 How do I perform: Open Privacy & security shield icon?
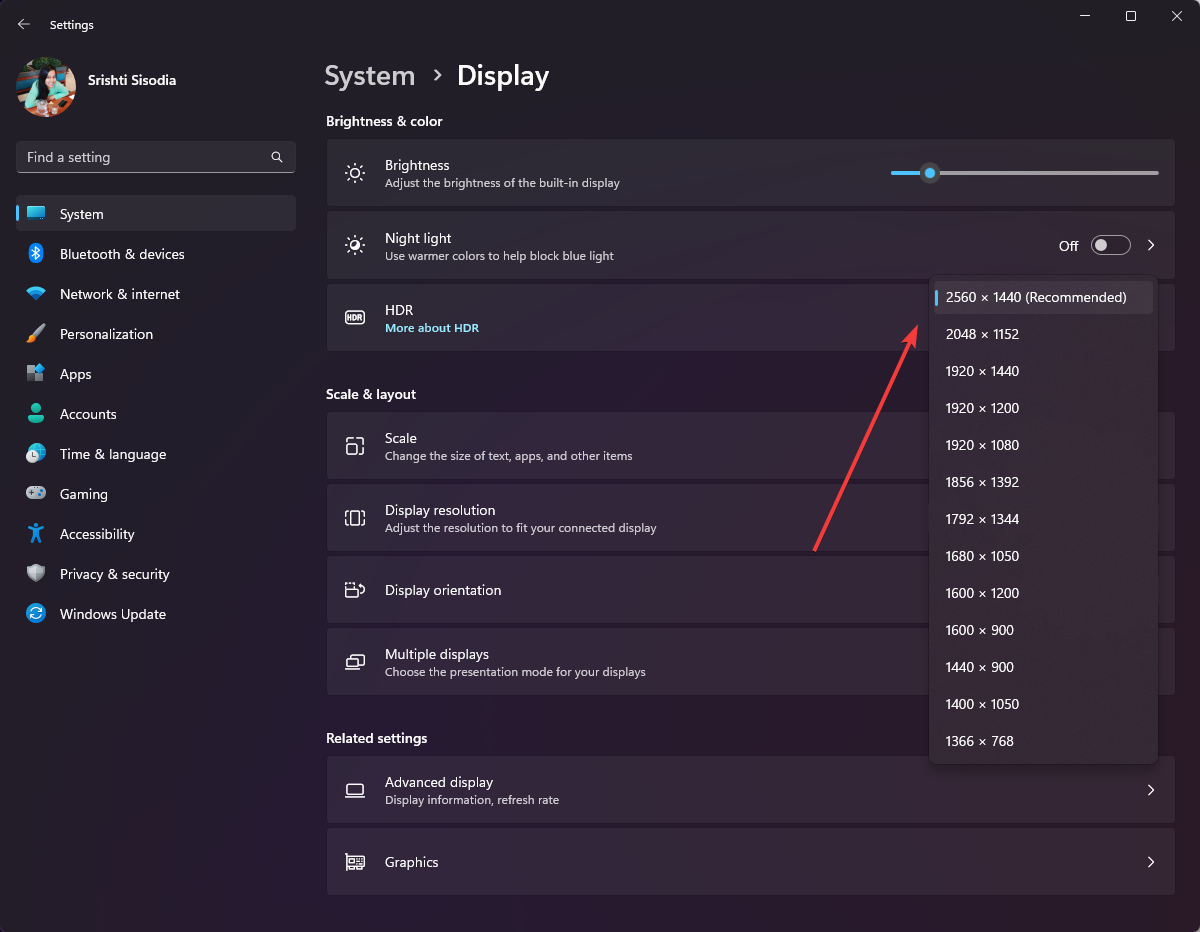[x=36, y=574]
